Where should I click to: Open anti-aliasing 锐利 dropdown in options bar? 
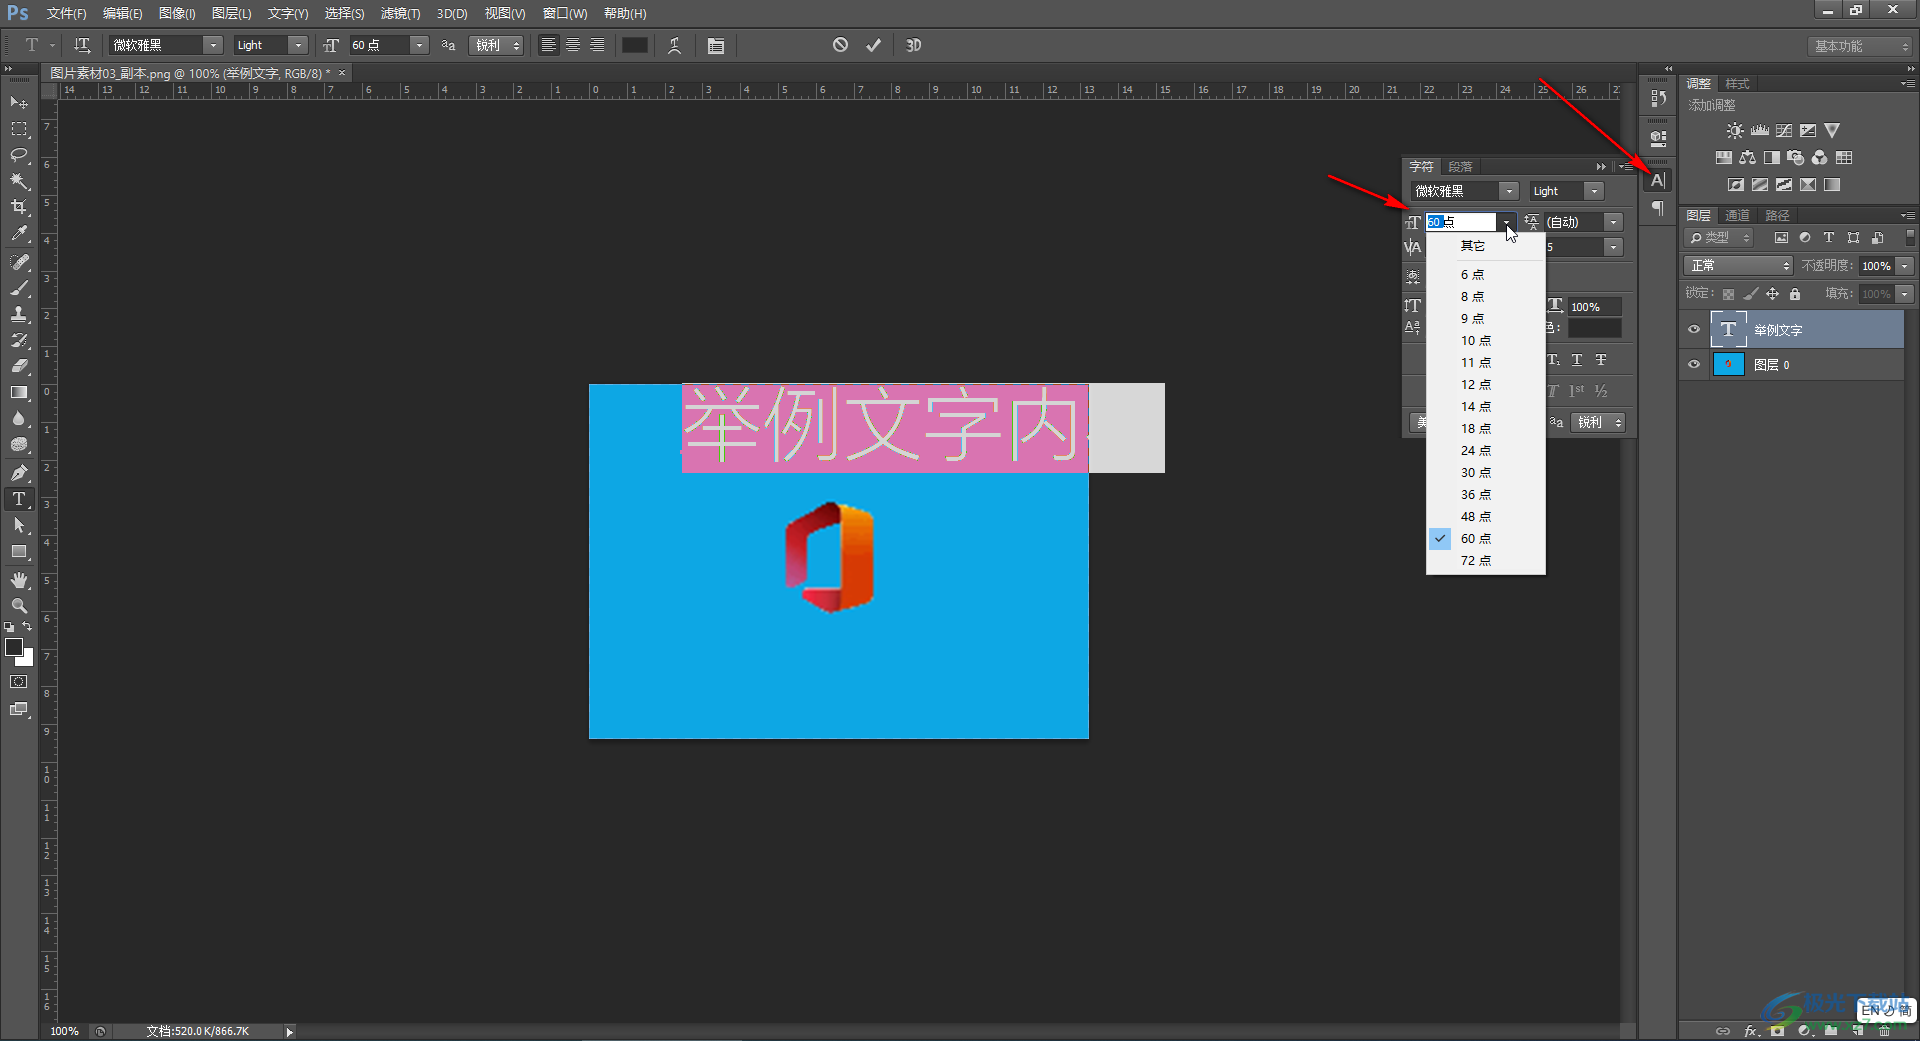pos(496,45)
